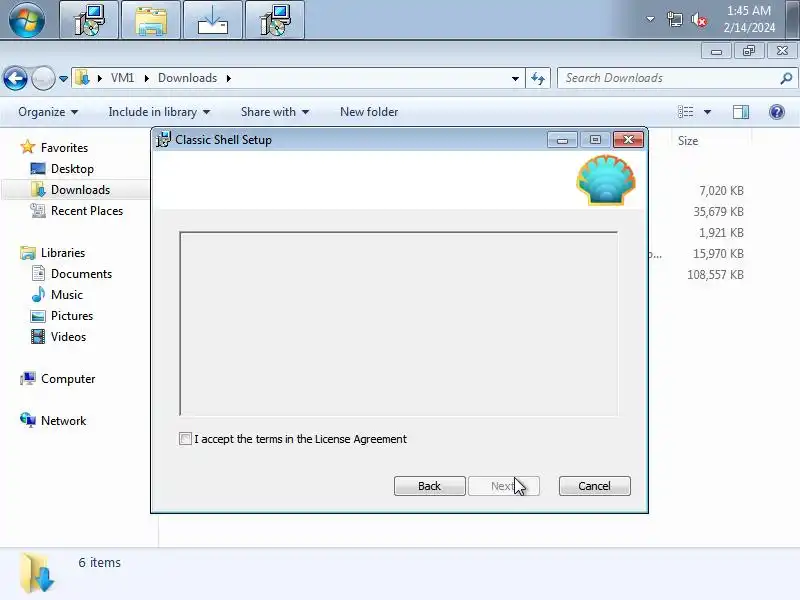800x600 pixels.
Task: Open Windows Explorer taskbar icon
Action: 151,20
